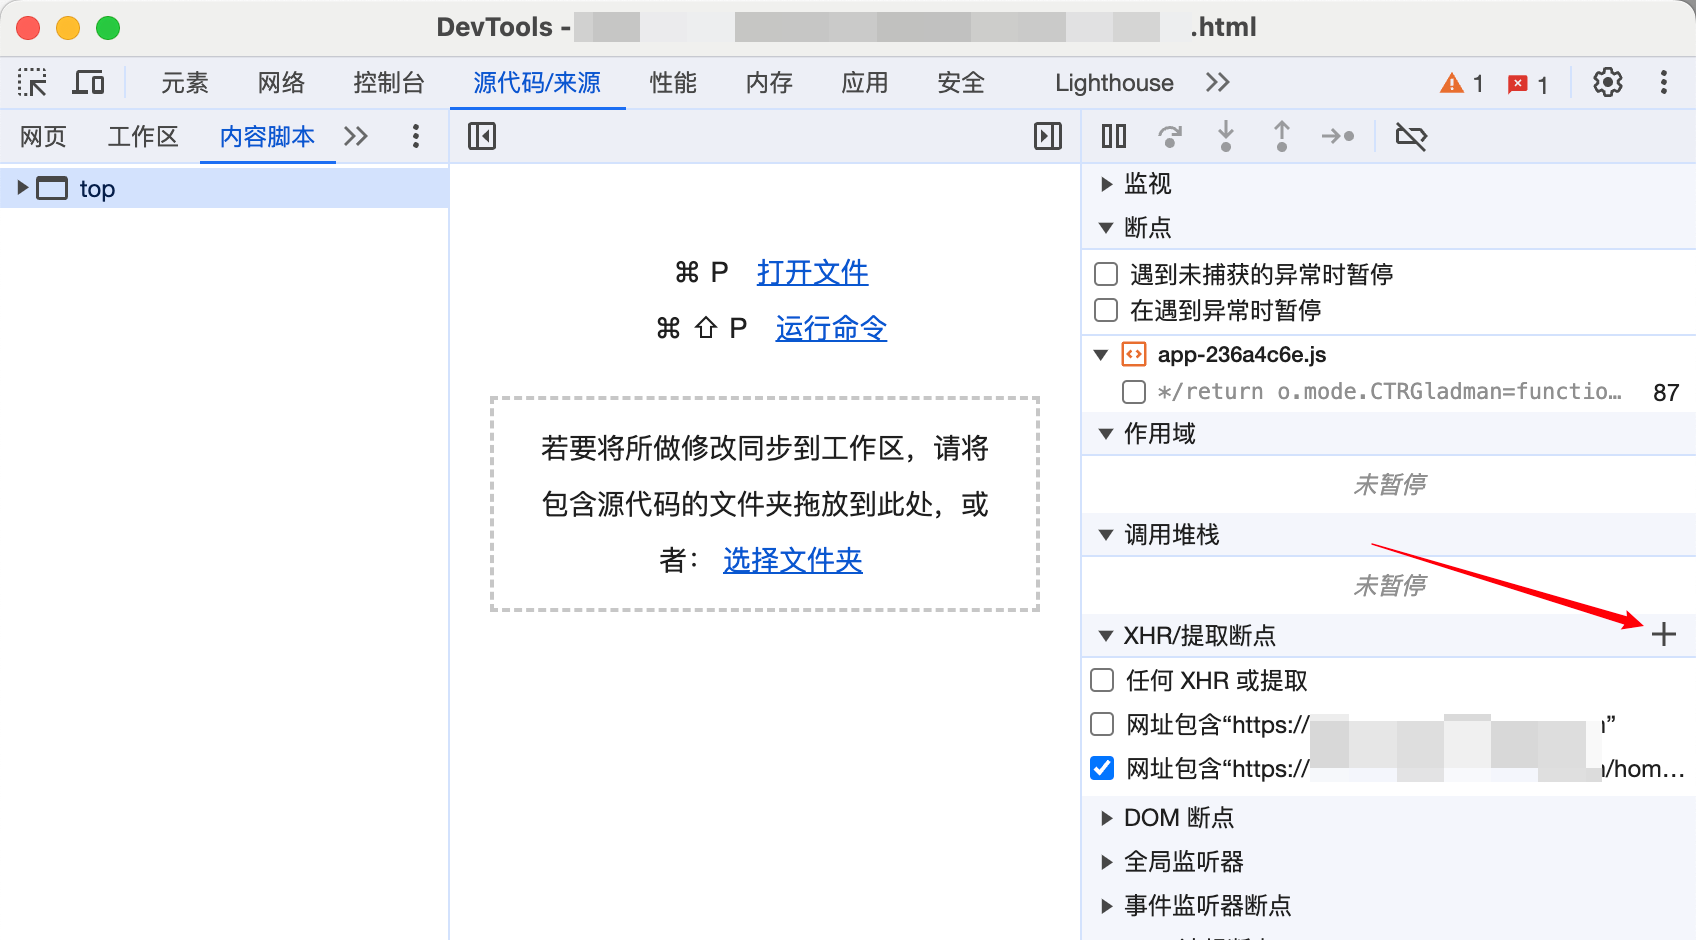Toggle the device toolbar icon
The width and height of the screenshot is (1696, 940).
pos(88,83)
